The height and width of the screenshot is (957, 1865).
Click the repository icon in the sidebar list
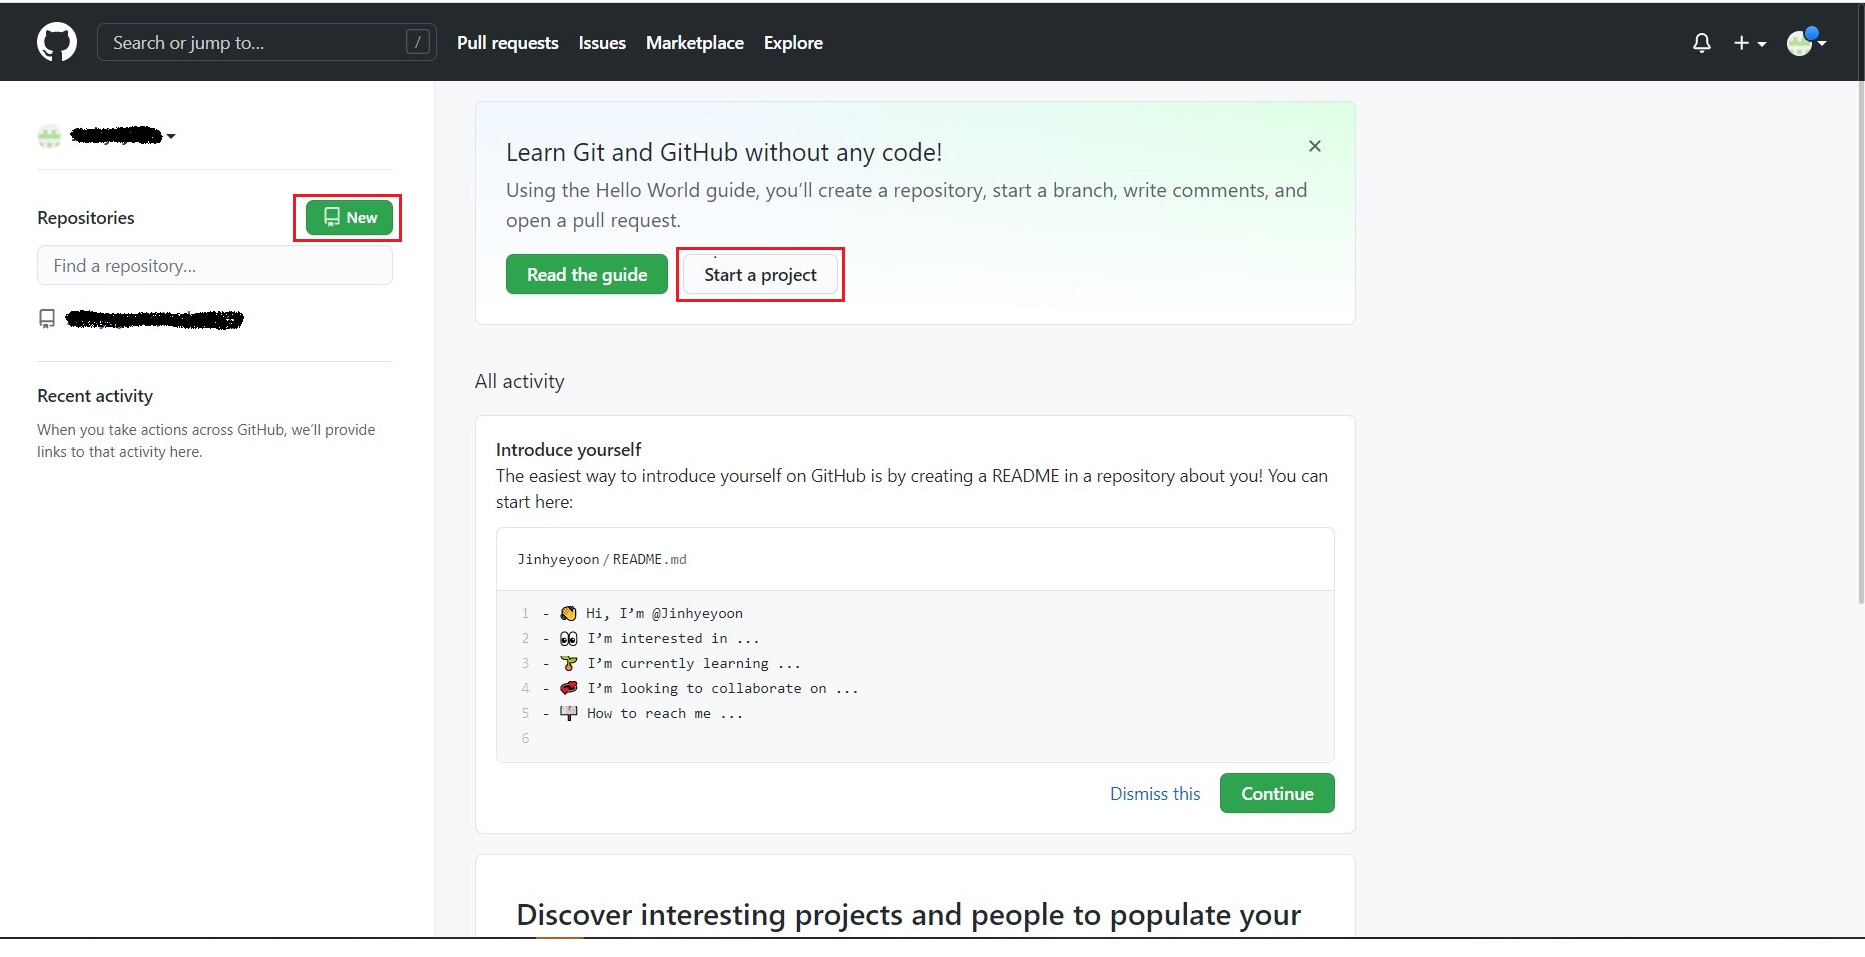tap(47, 318)
